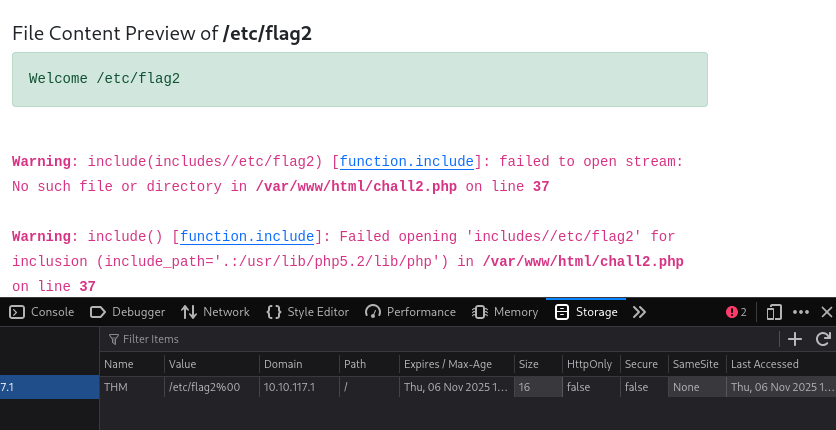
Task: Select the Storage tab
Action: point(586,312)
